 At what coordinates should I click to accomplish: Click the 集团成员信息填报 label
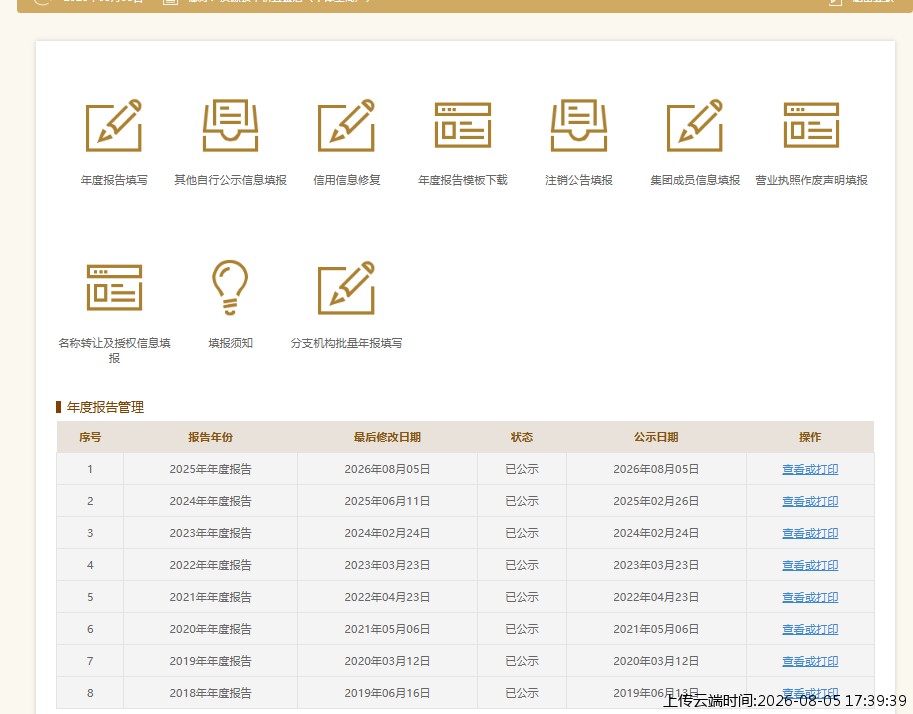coord(695,180)
